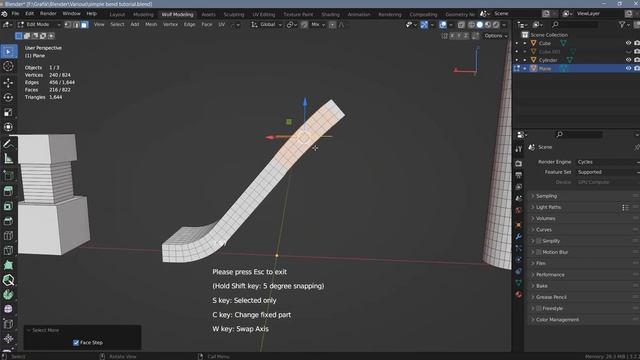The height and width of the screenshot is (360, 640).
Task: Switch to the Shading workspace tab
Action: [330, 14]
